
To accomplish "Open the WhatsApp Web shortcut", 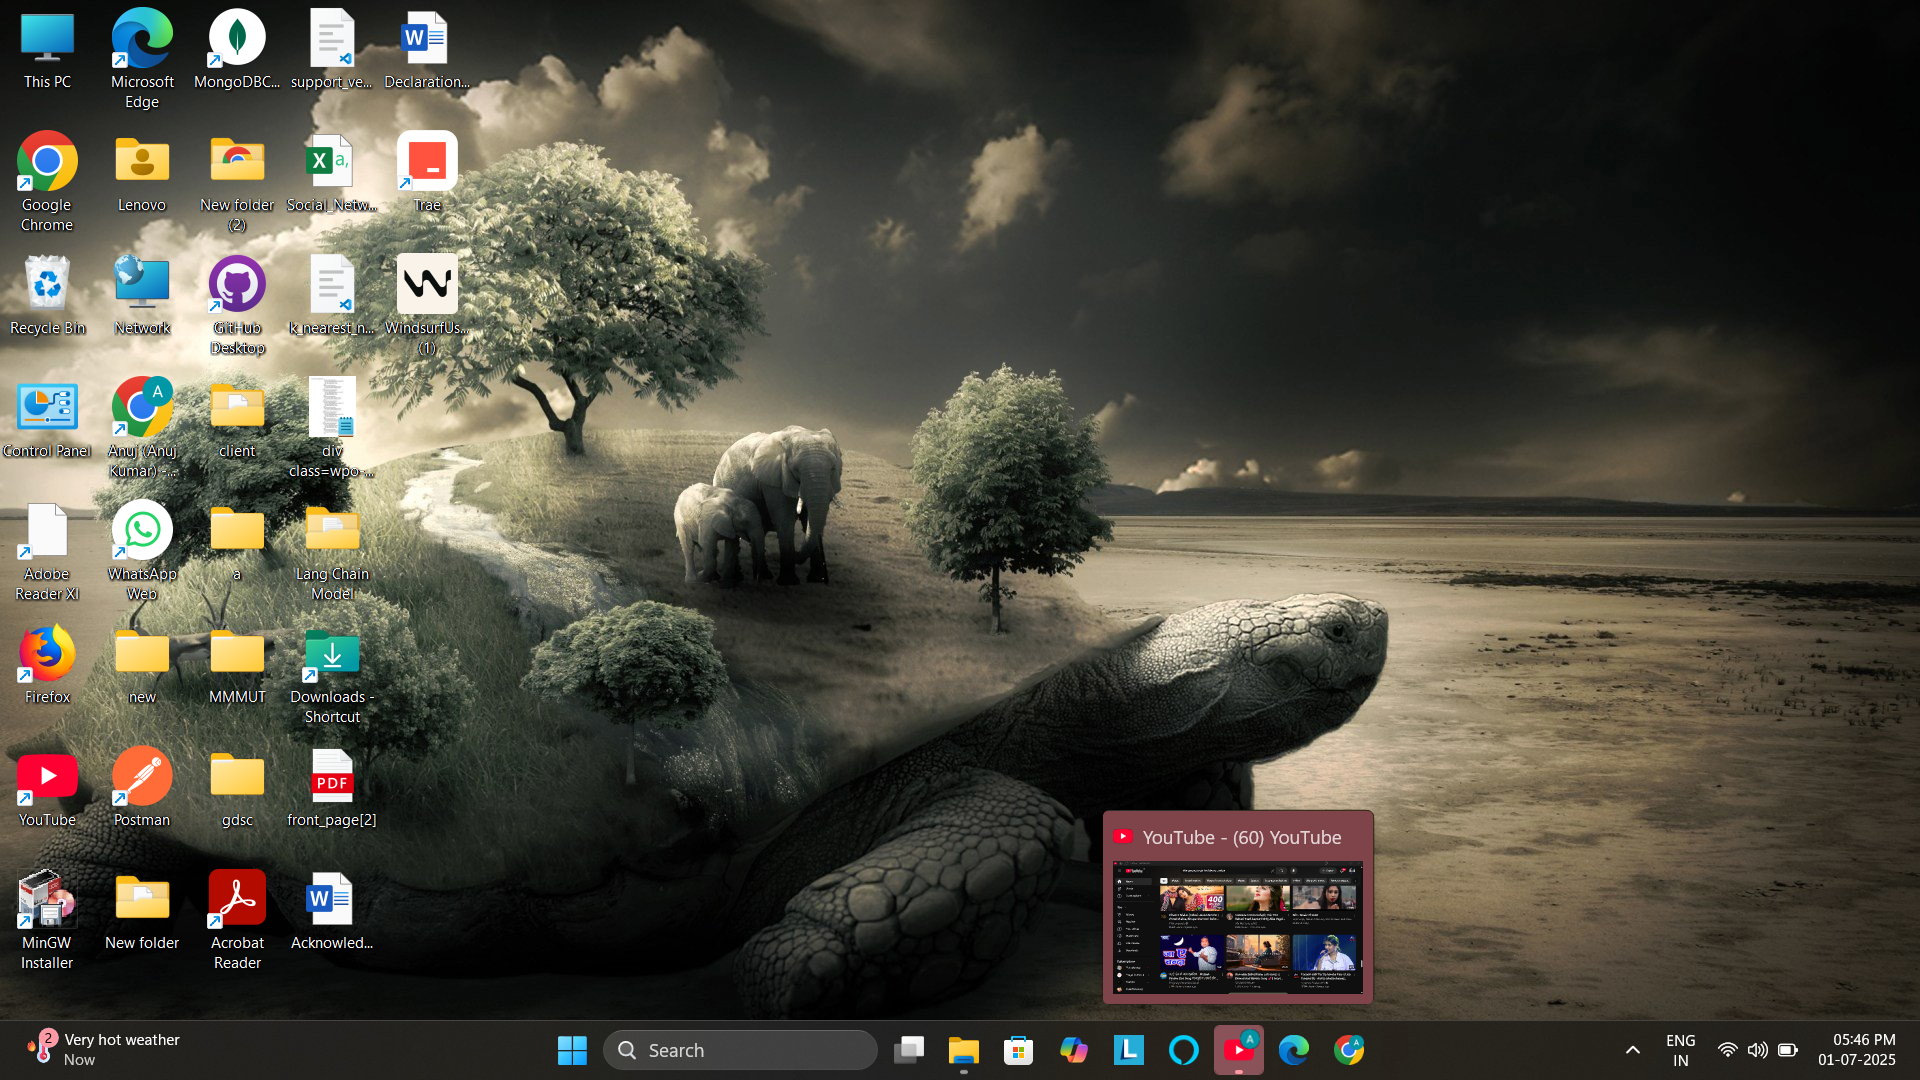I will 142,532.
